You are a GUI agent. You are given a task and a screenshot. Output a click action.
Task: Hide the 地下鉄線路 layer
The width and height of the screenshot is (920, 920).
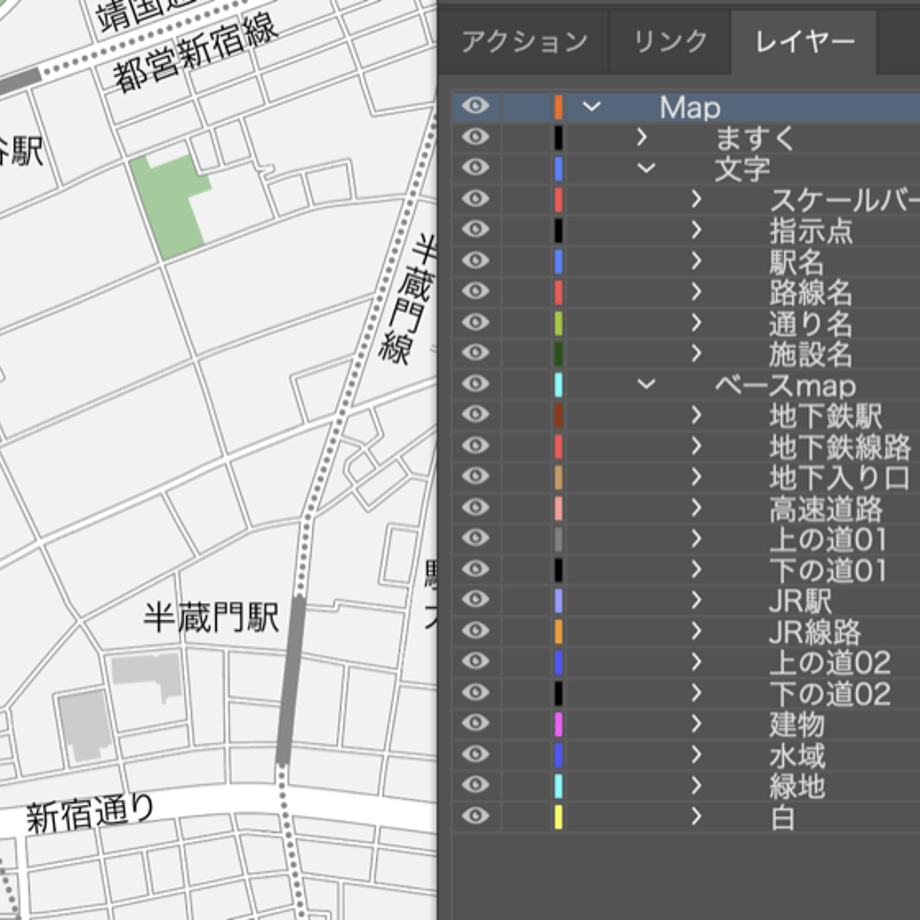point(475,445)
